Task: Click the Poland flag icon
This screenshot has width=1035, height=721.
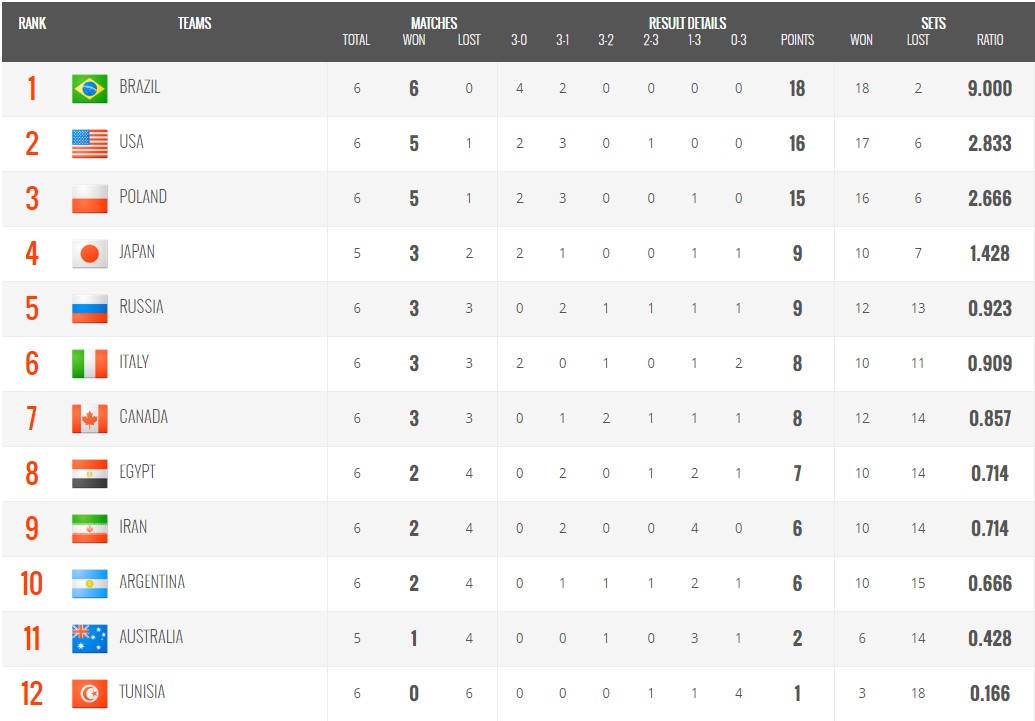Action: coord(90,199)
